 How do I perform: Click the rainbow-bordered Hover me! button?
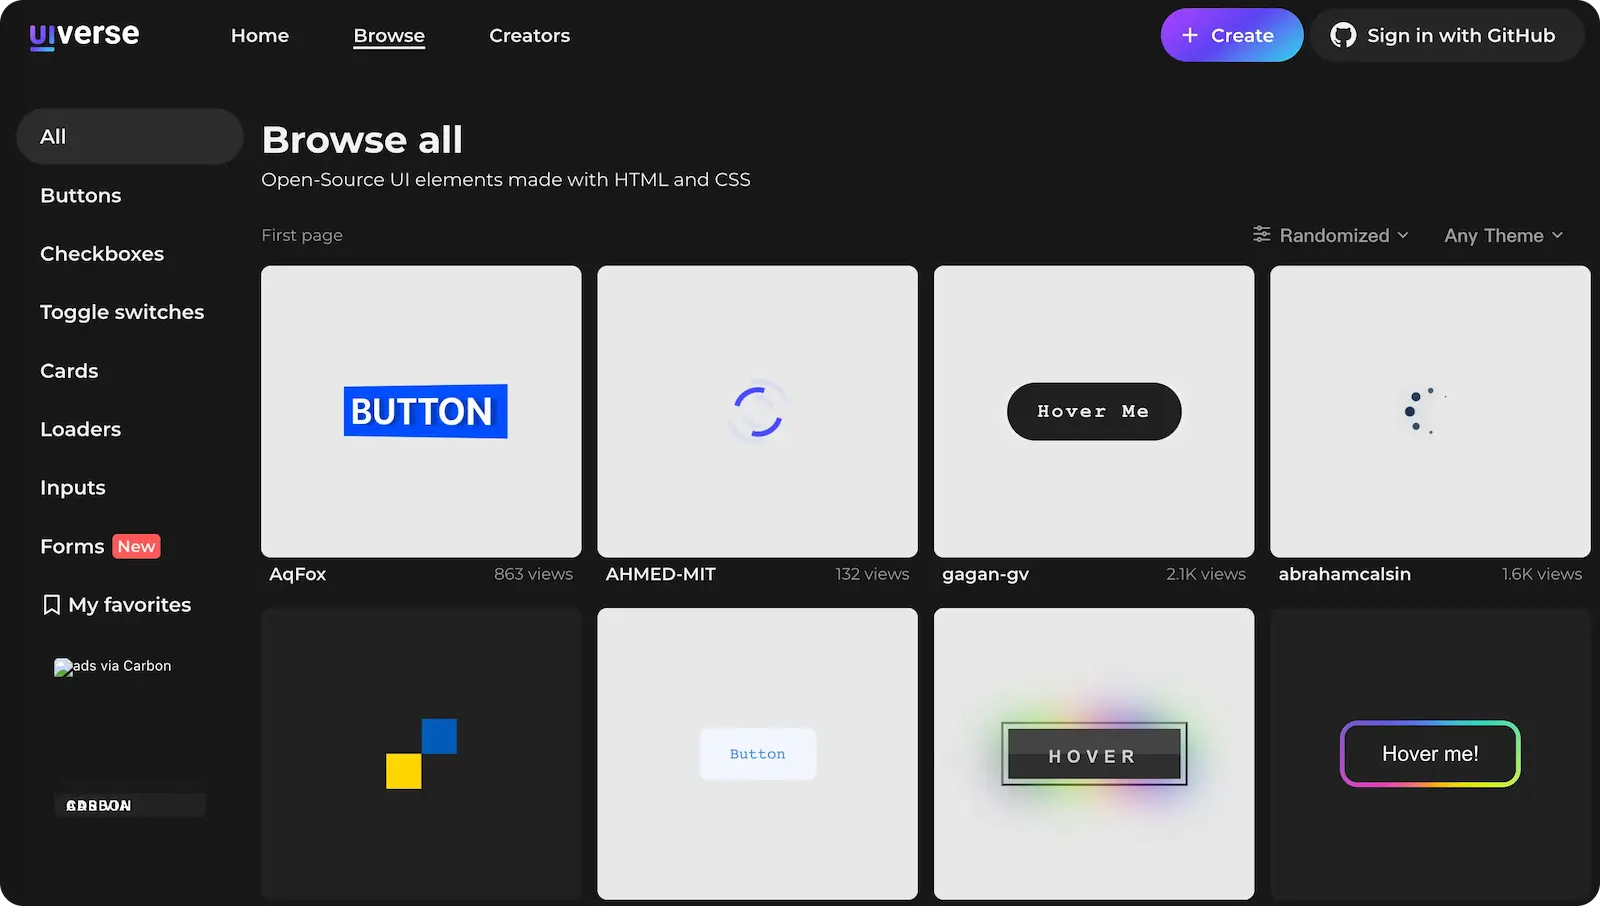[1430, 754]
